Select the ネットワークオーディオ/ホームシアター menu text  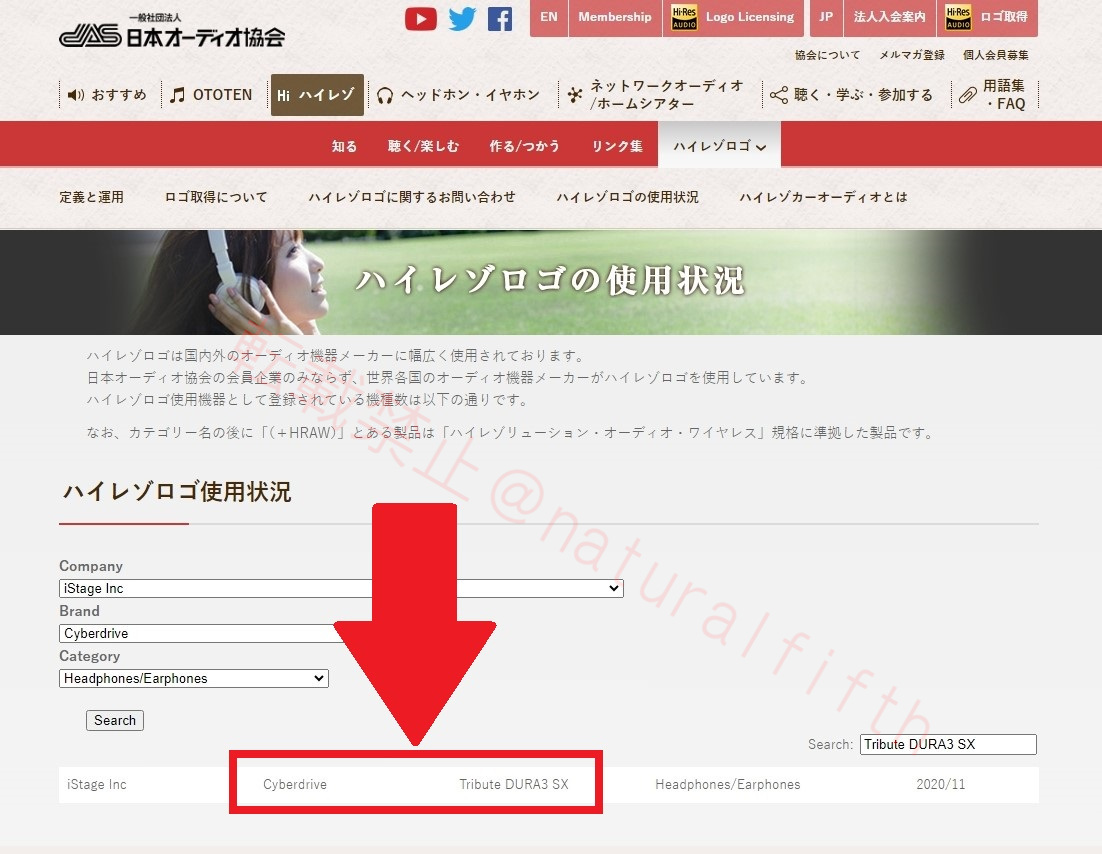click(x=666, y=95)
